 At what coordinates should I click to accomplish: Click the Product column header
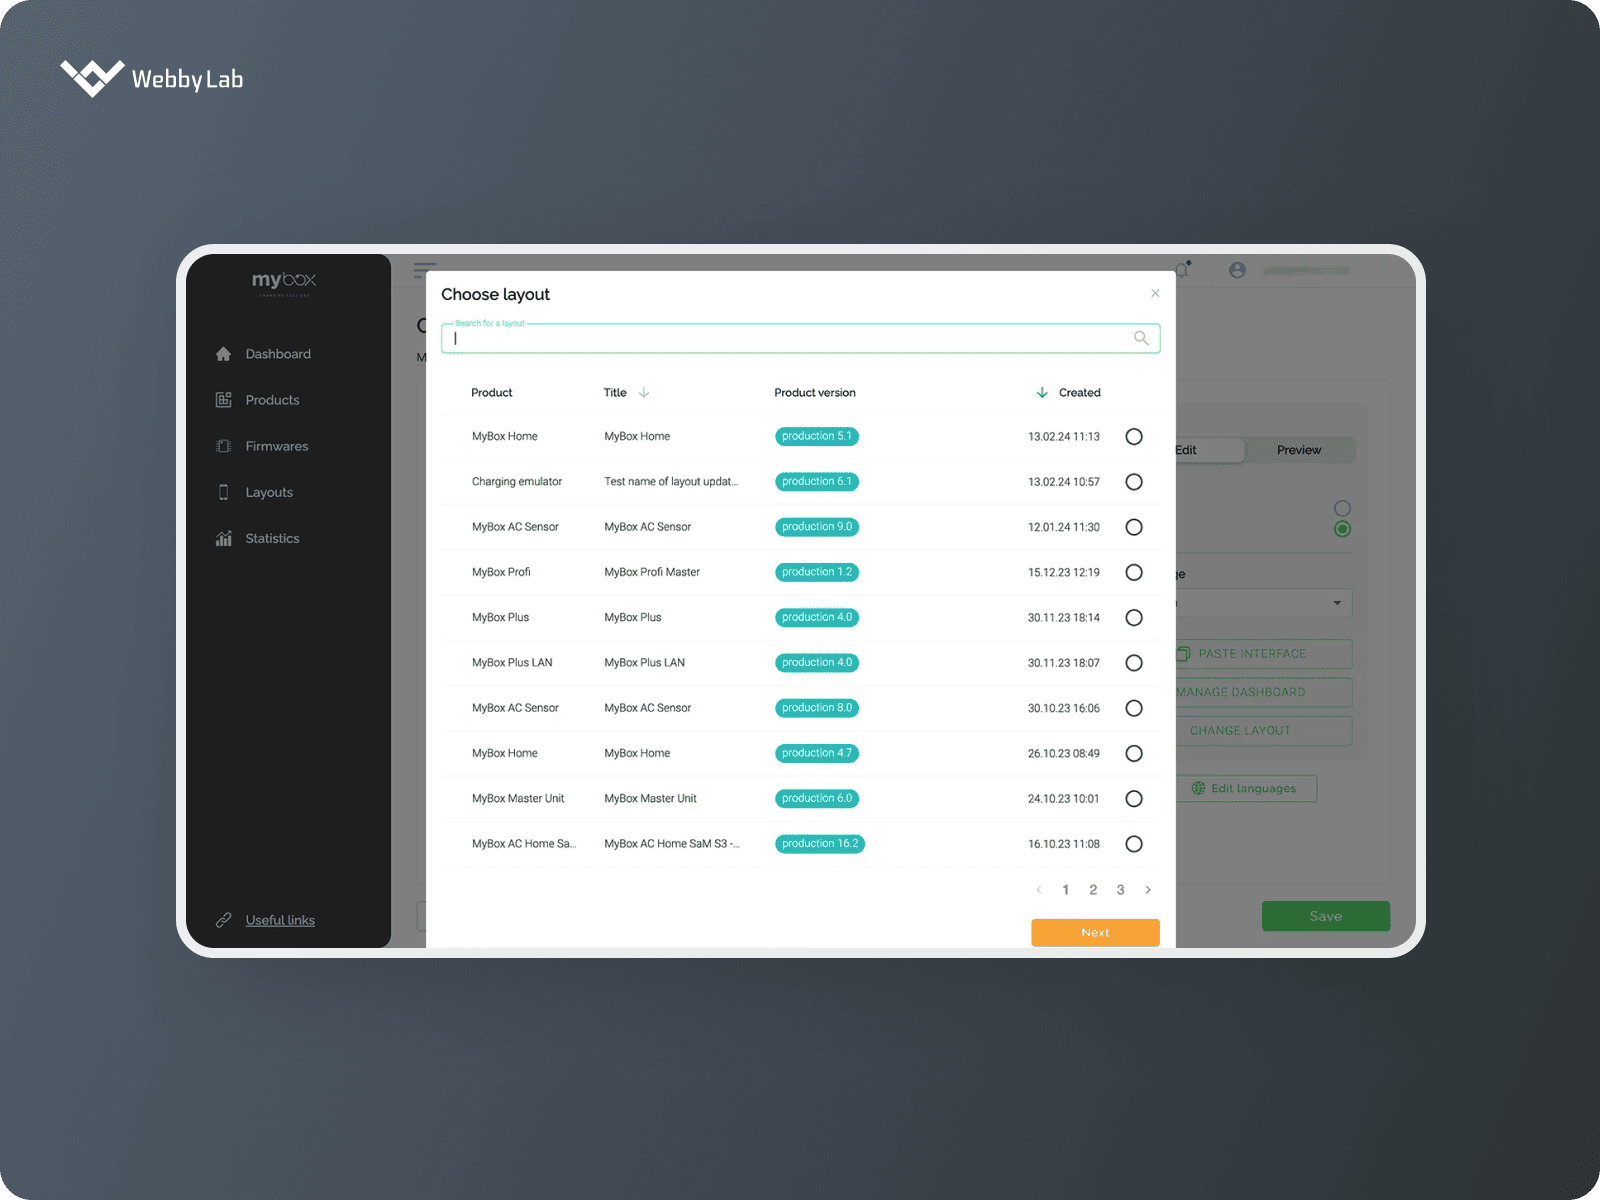coord(491,392)
